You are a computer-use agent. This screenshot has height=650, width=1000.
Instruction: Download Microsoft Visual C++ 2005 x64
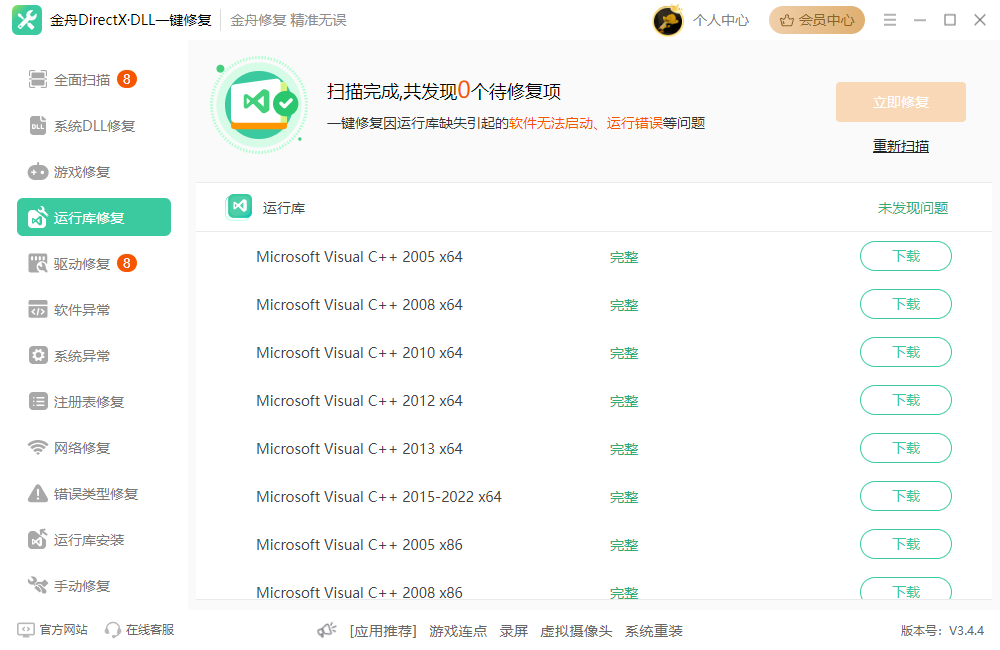coord(905,256)
